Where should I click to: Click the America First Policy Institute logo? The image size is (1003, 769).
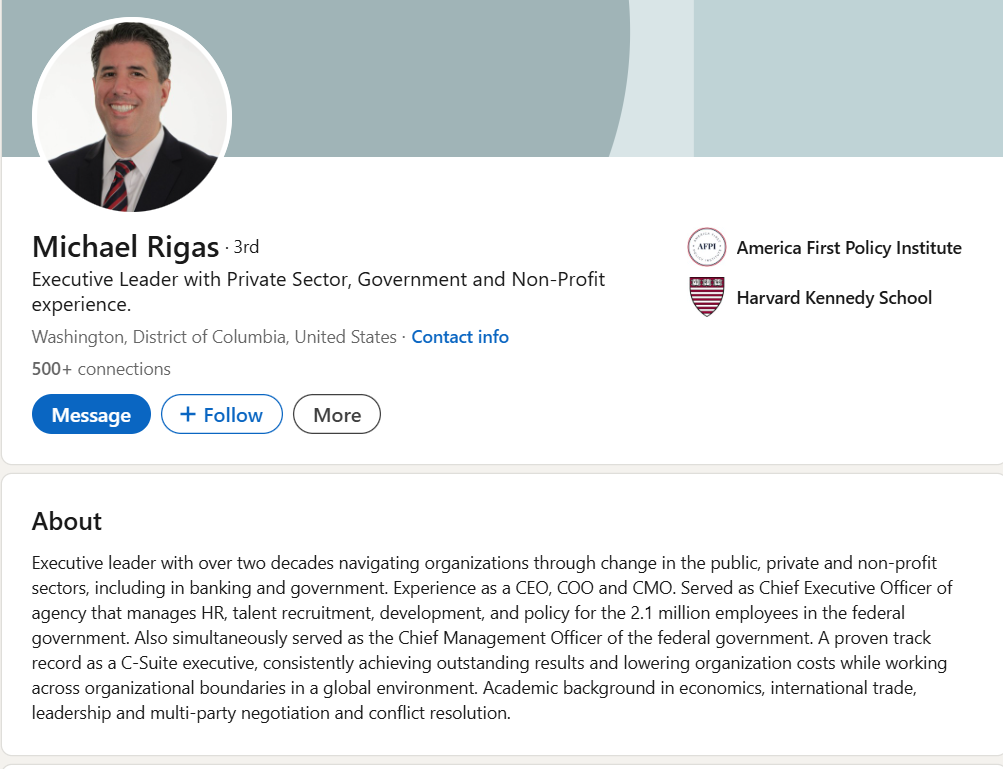click(x=706, y=247)
